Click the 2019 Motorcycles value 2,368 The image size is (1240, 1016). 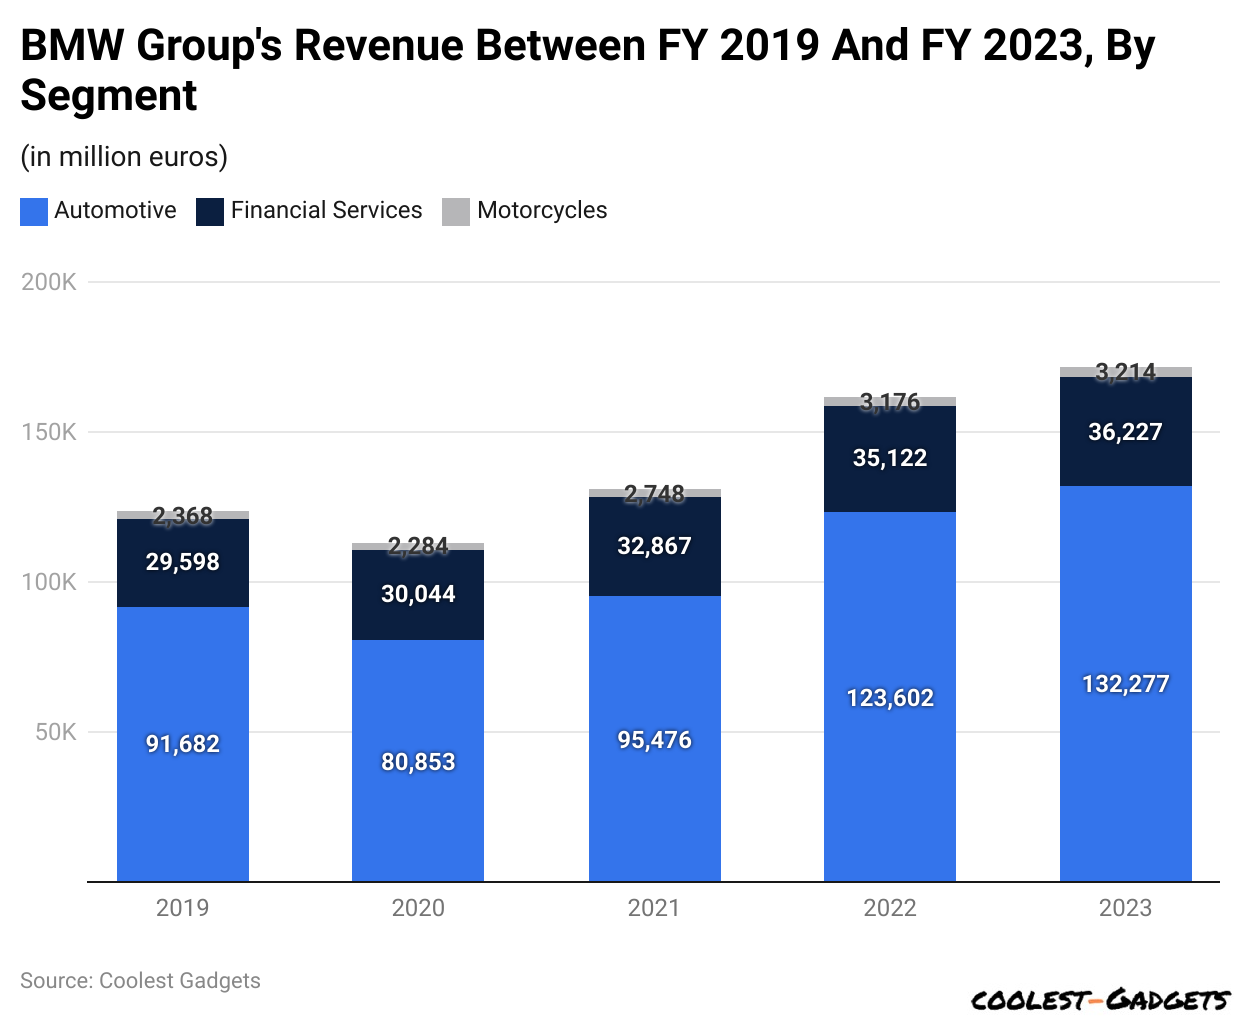[x=183, y=516]
